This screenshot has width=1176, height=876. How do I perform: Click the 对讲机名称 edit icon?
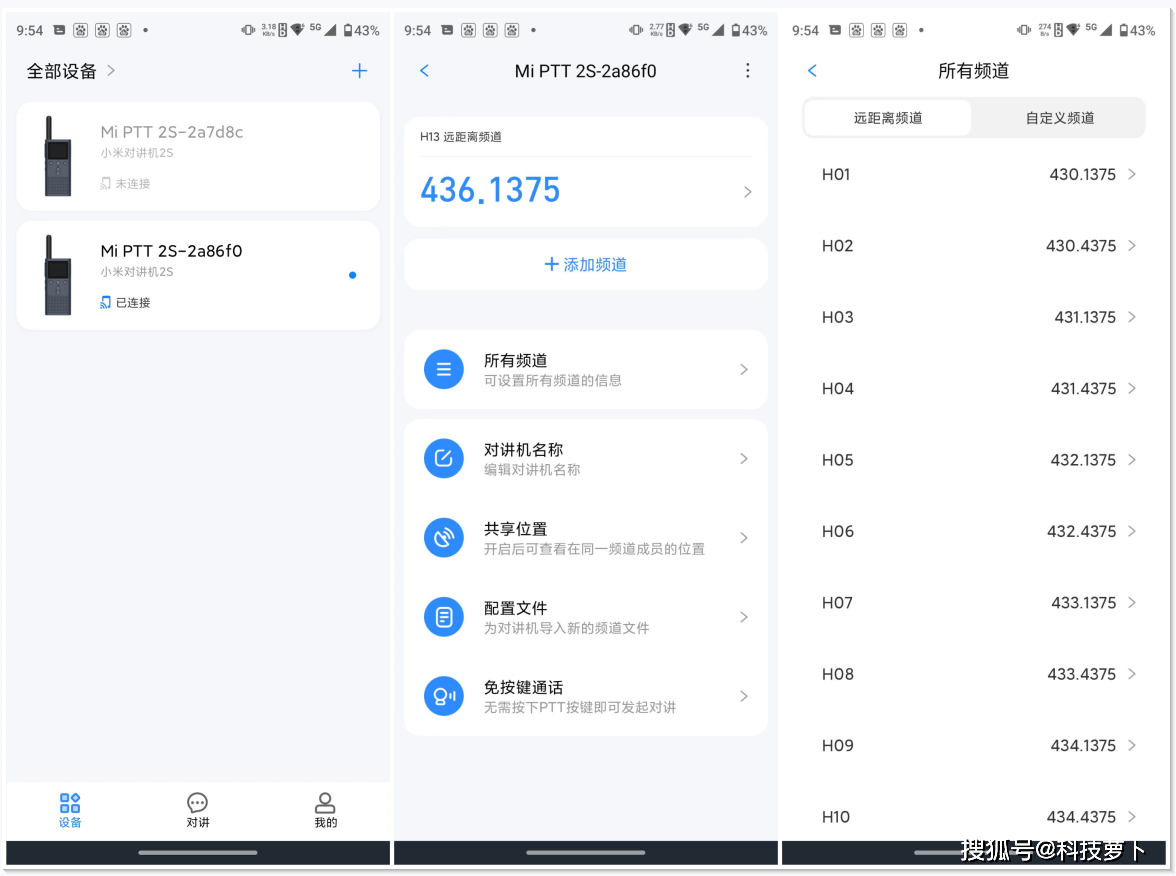point(444,458)
